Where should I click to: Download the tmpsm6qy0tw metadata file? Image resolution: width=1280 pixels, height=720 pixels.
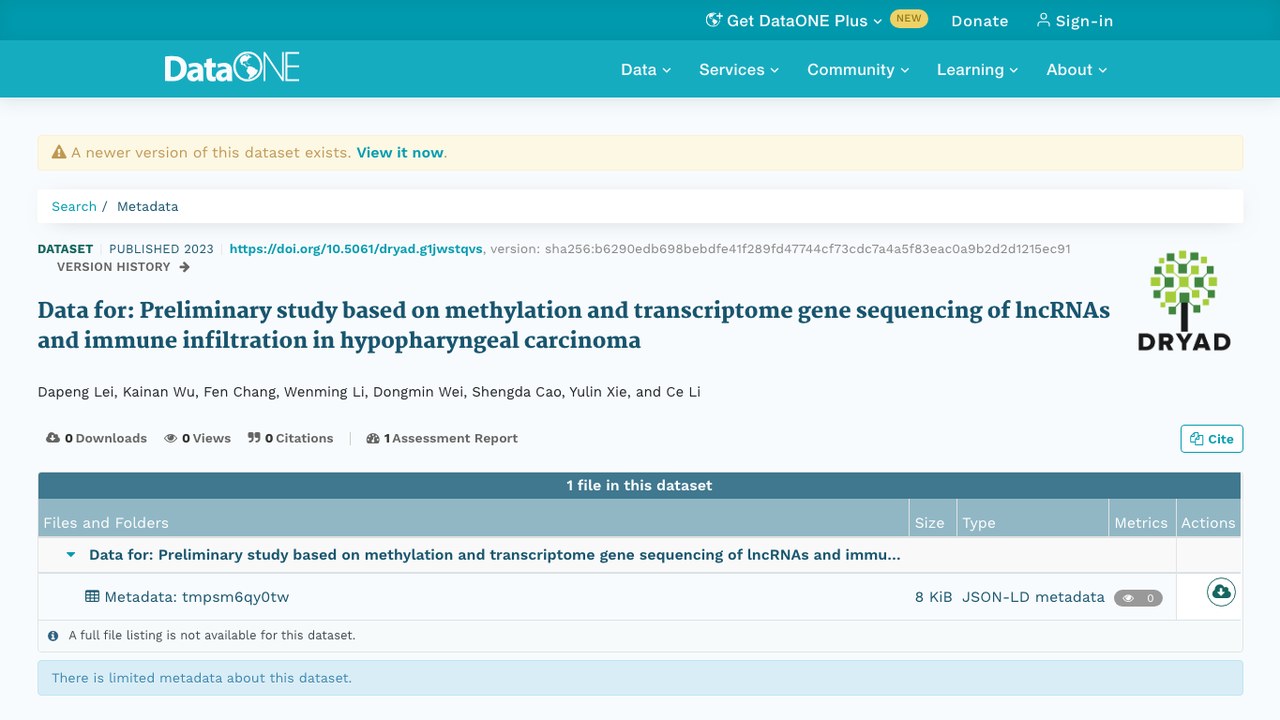(1221, 593)
